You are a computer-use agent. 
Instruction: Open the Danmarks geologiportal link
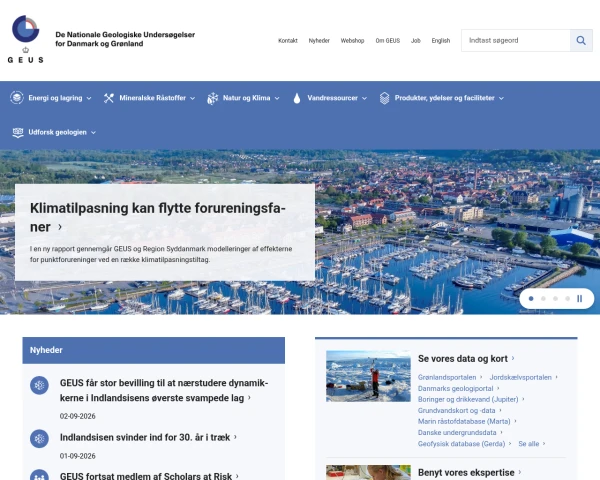[x=455, y=389]
